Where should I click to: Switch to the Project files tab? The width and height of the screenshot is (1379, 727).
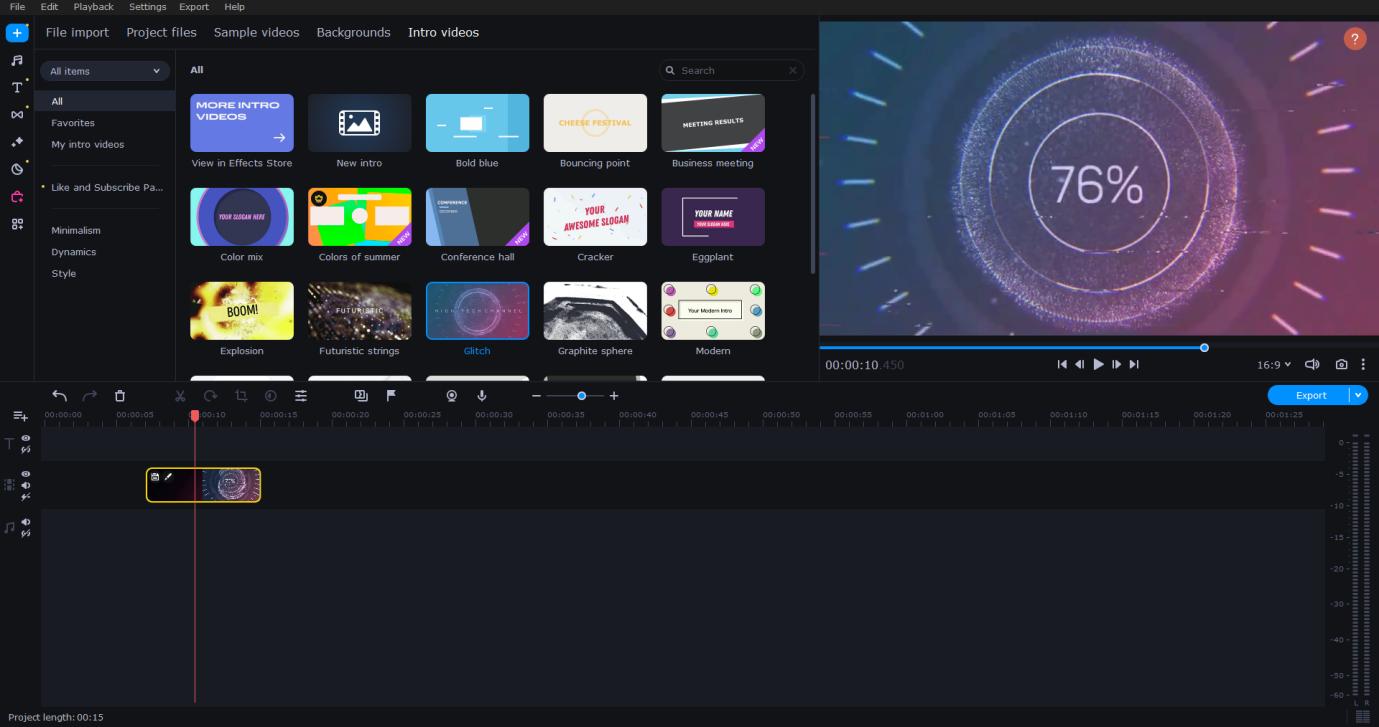(x=161, y=32)
